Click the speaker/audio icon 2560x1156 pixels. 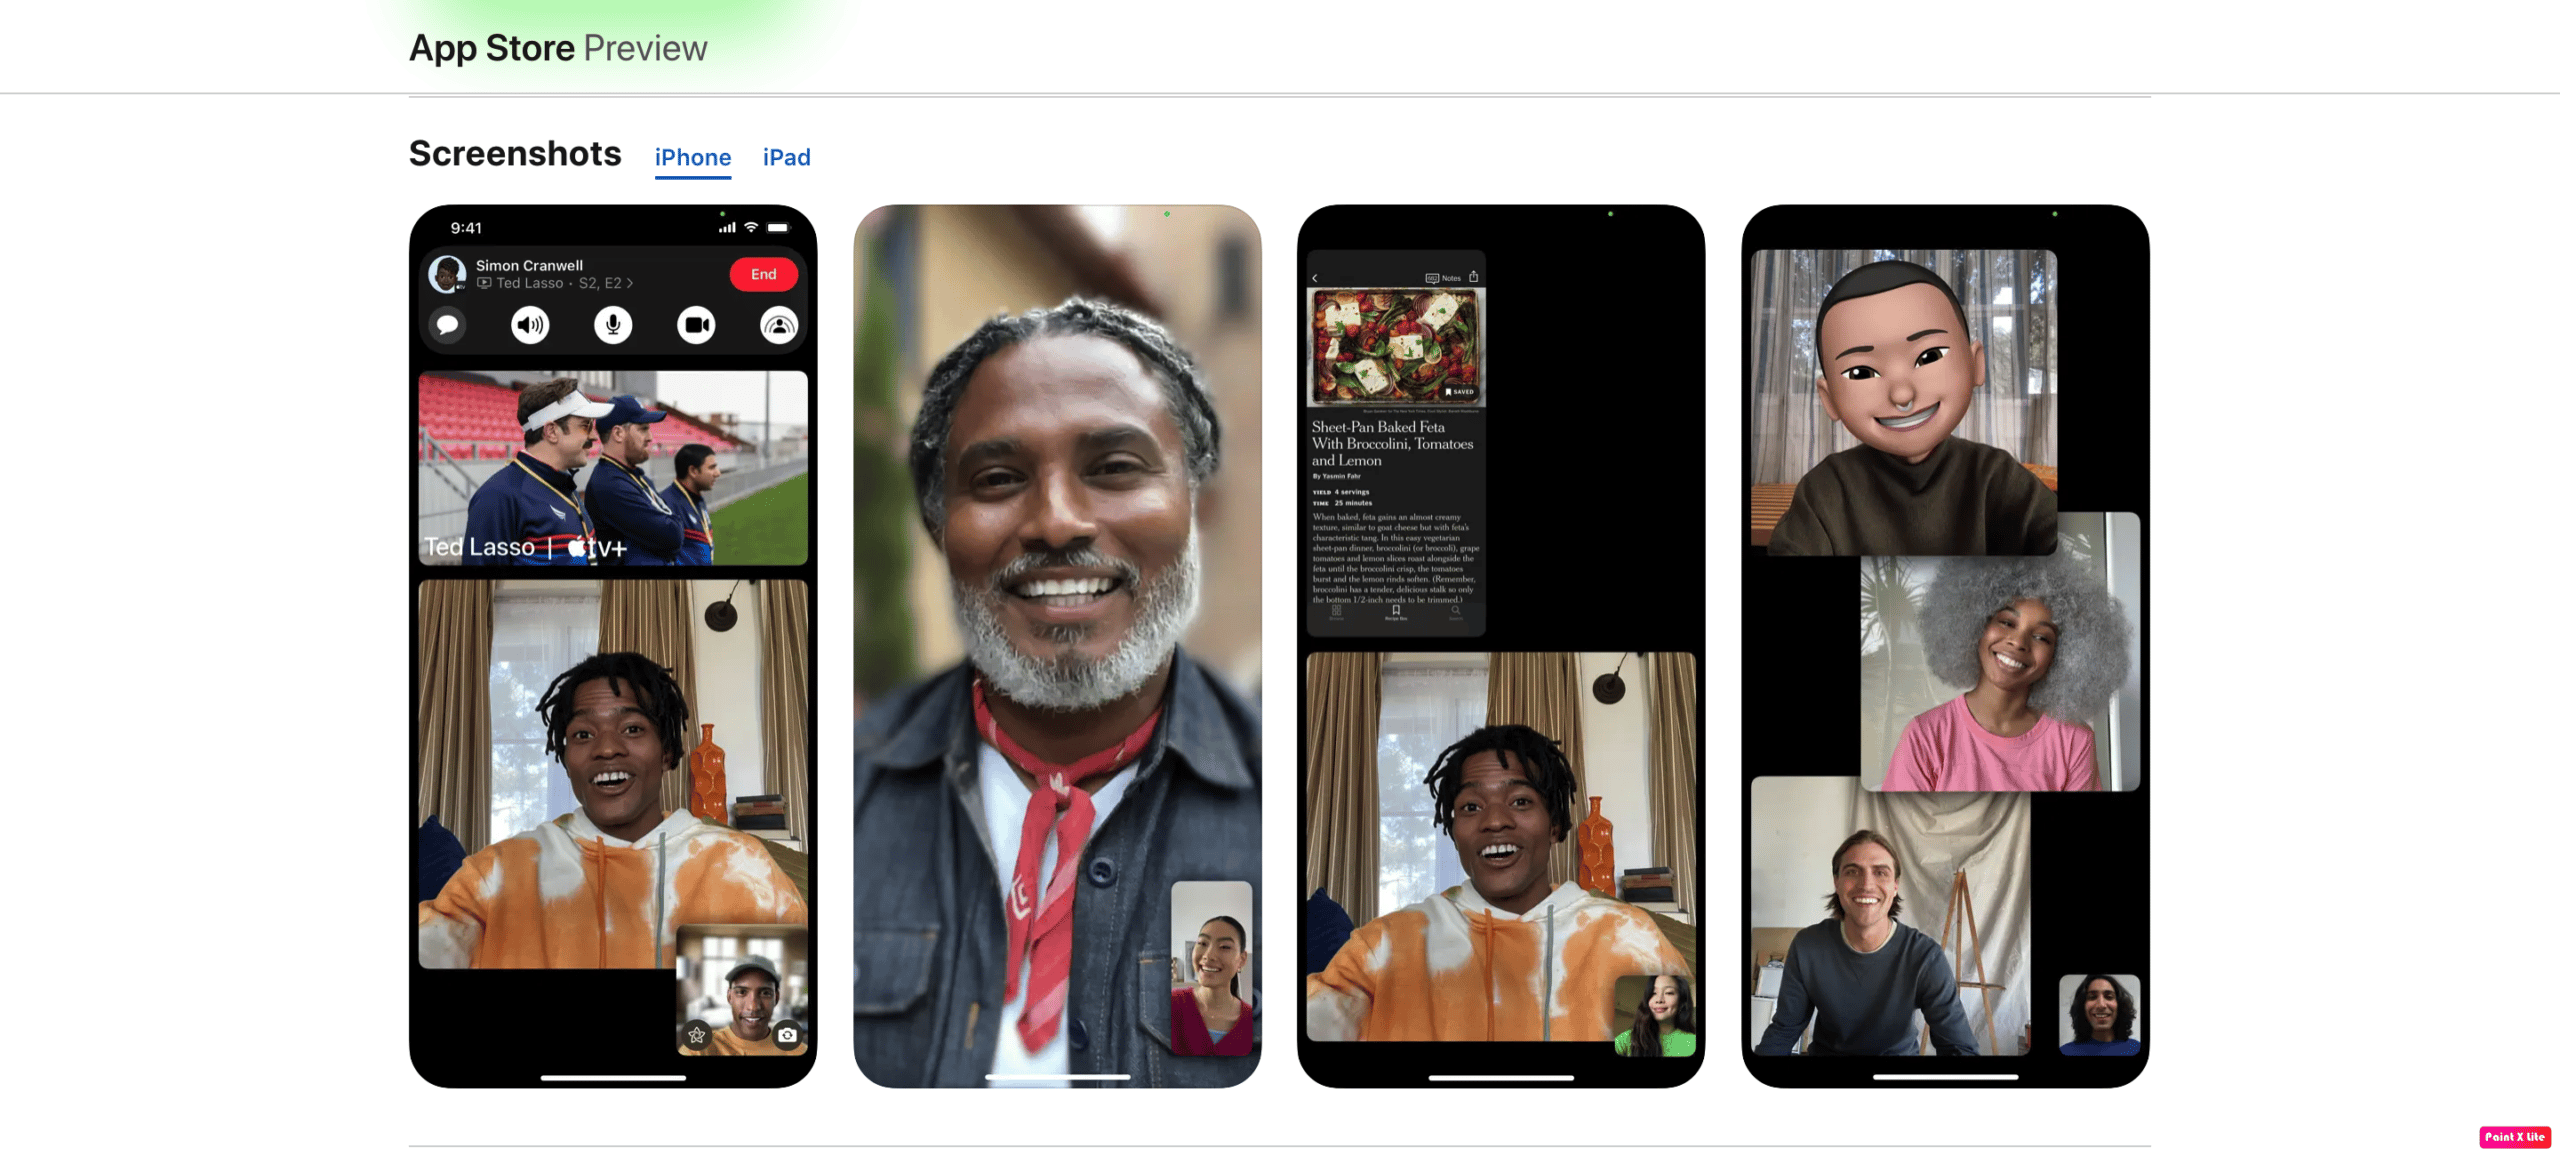tap(531, 325)
